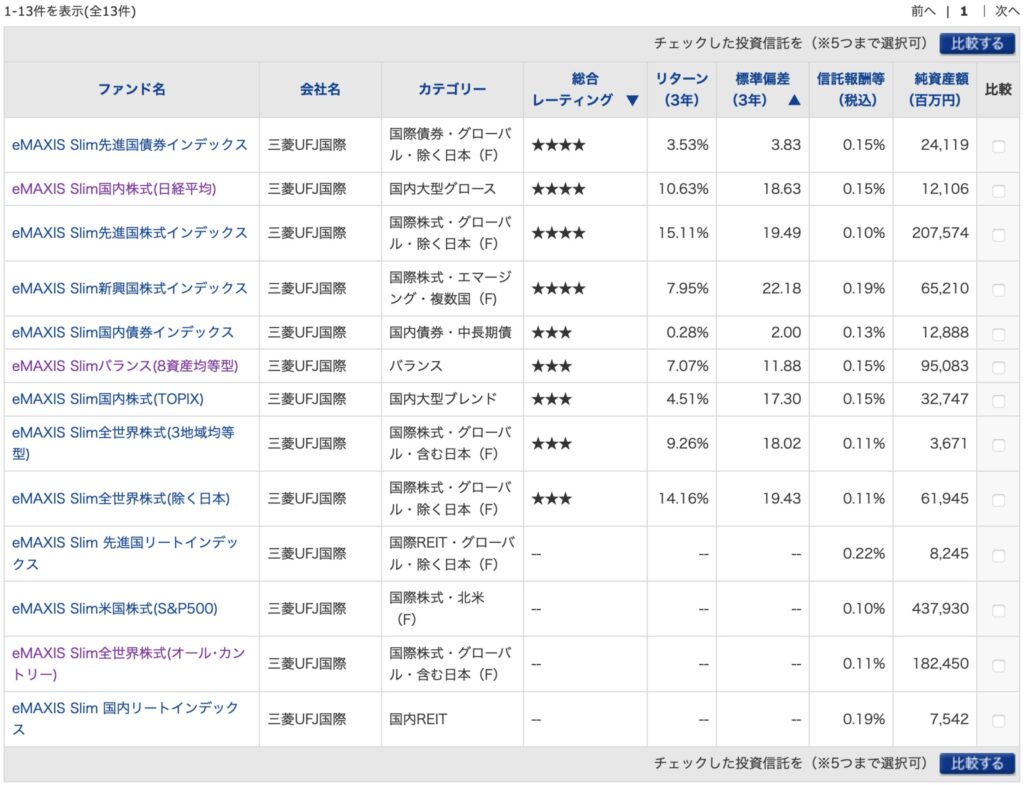Click the 国内債券・中長期債 category cell
This screenshot has width=1024, height=785.
click(x=450, y=332)
